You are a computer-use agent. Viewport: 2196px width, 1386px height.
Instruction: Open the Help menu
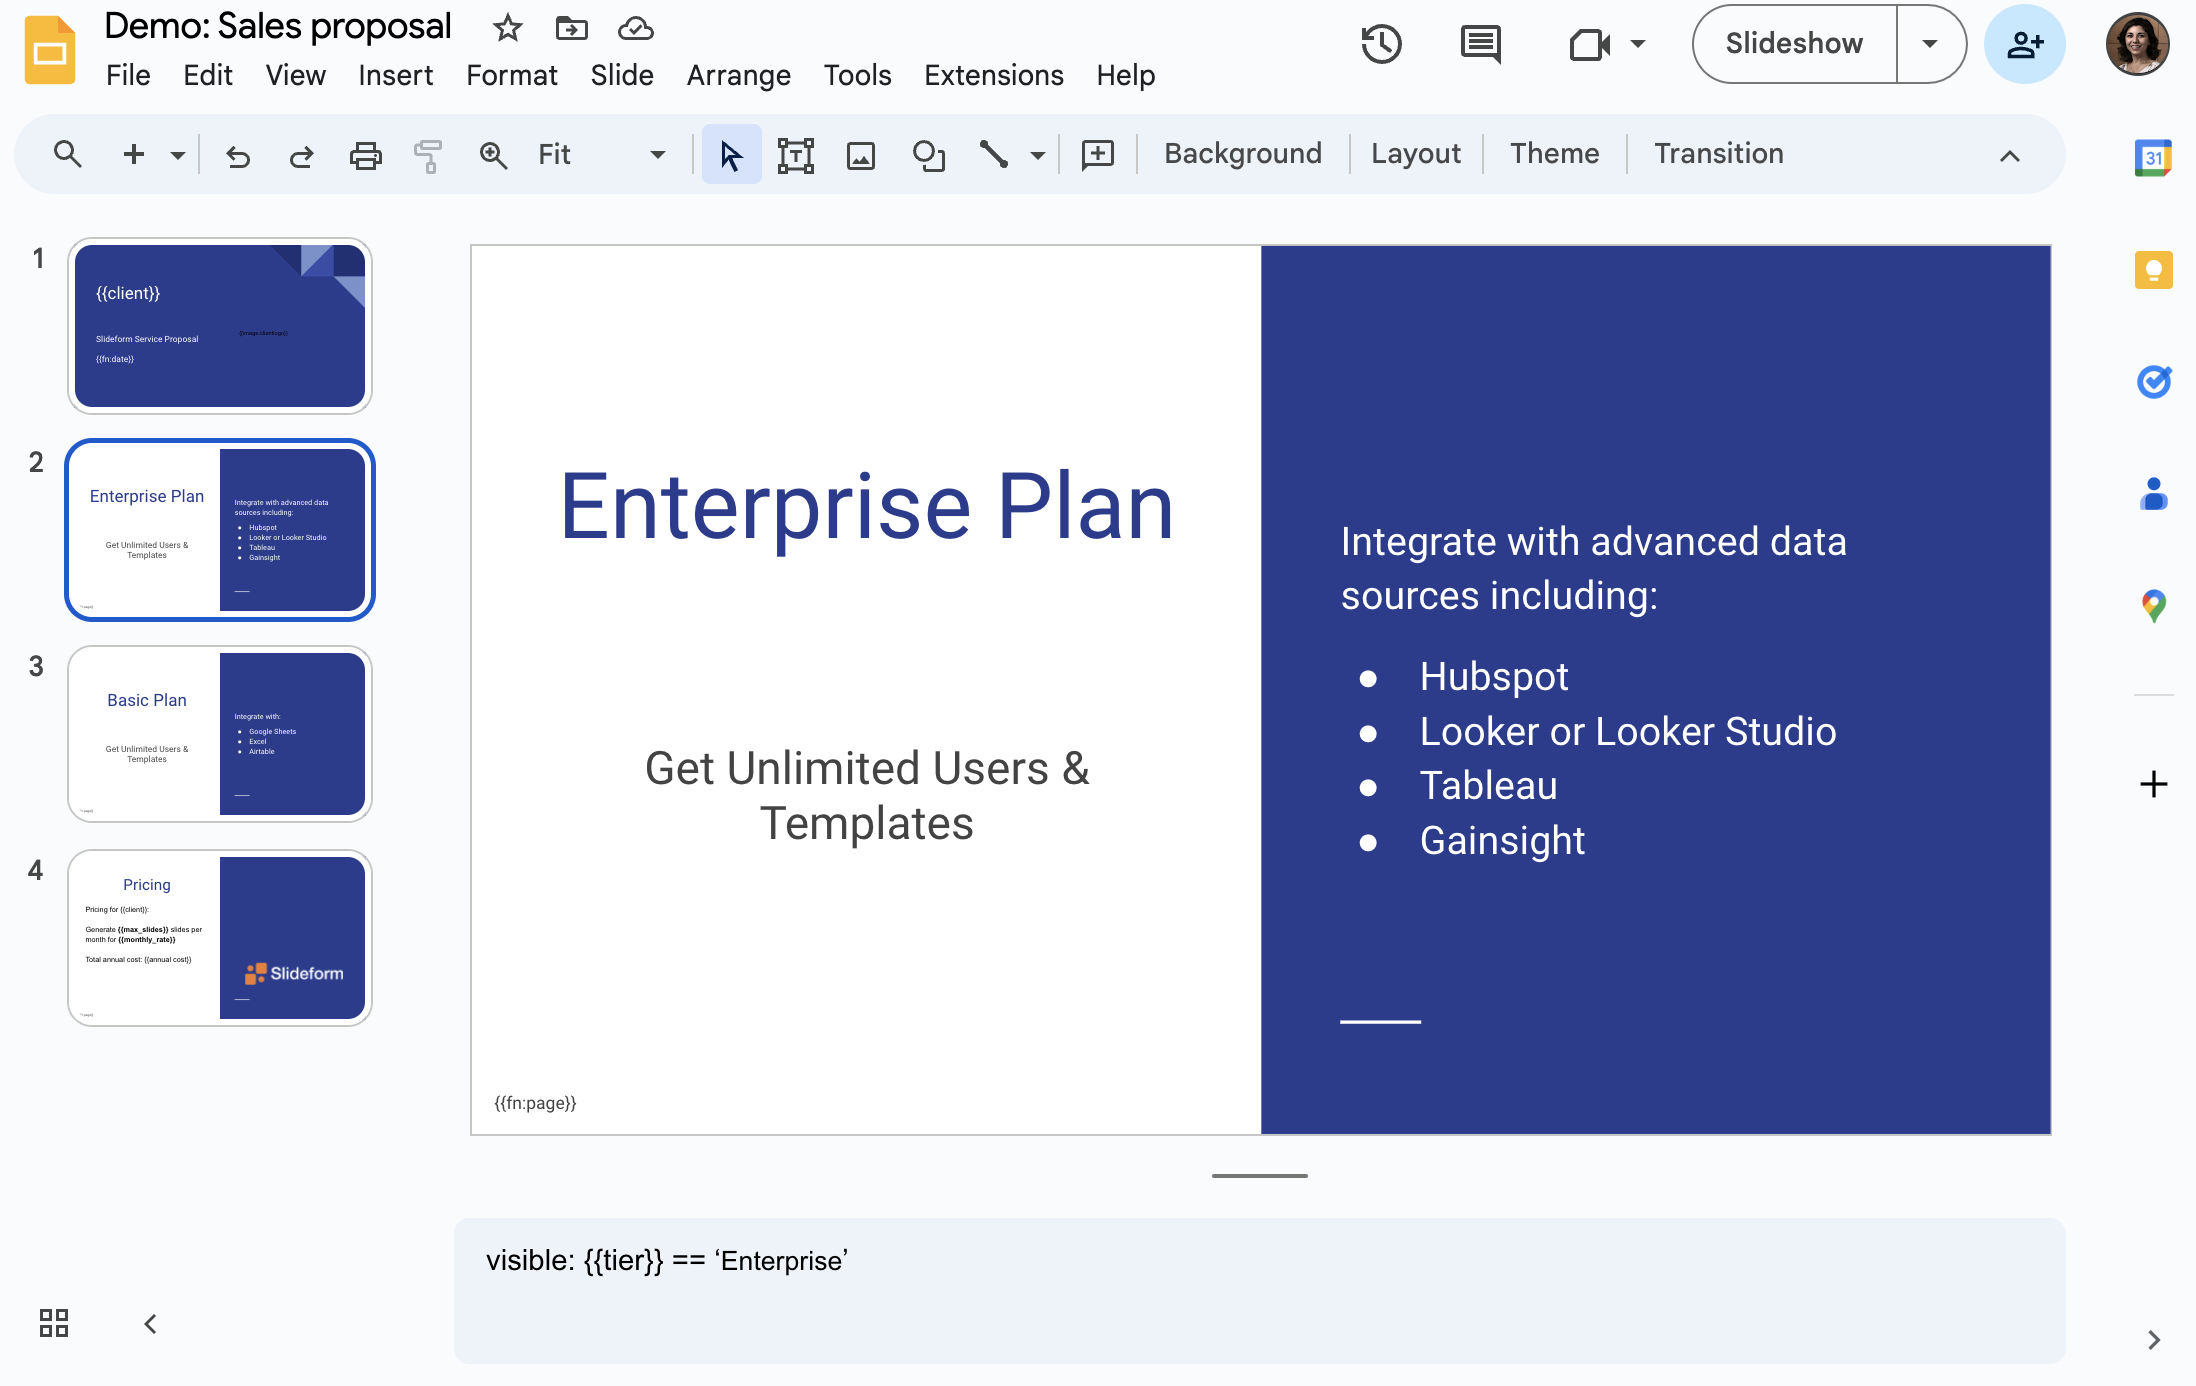[1126, 75]
